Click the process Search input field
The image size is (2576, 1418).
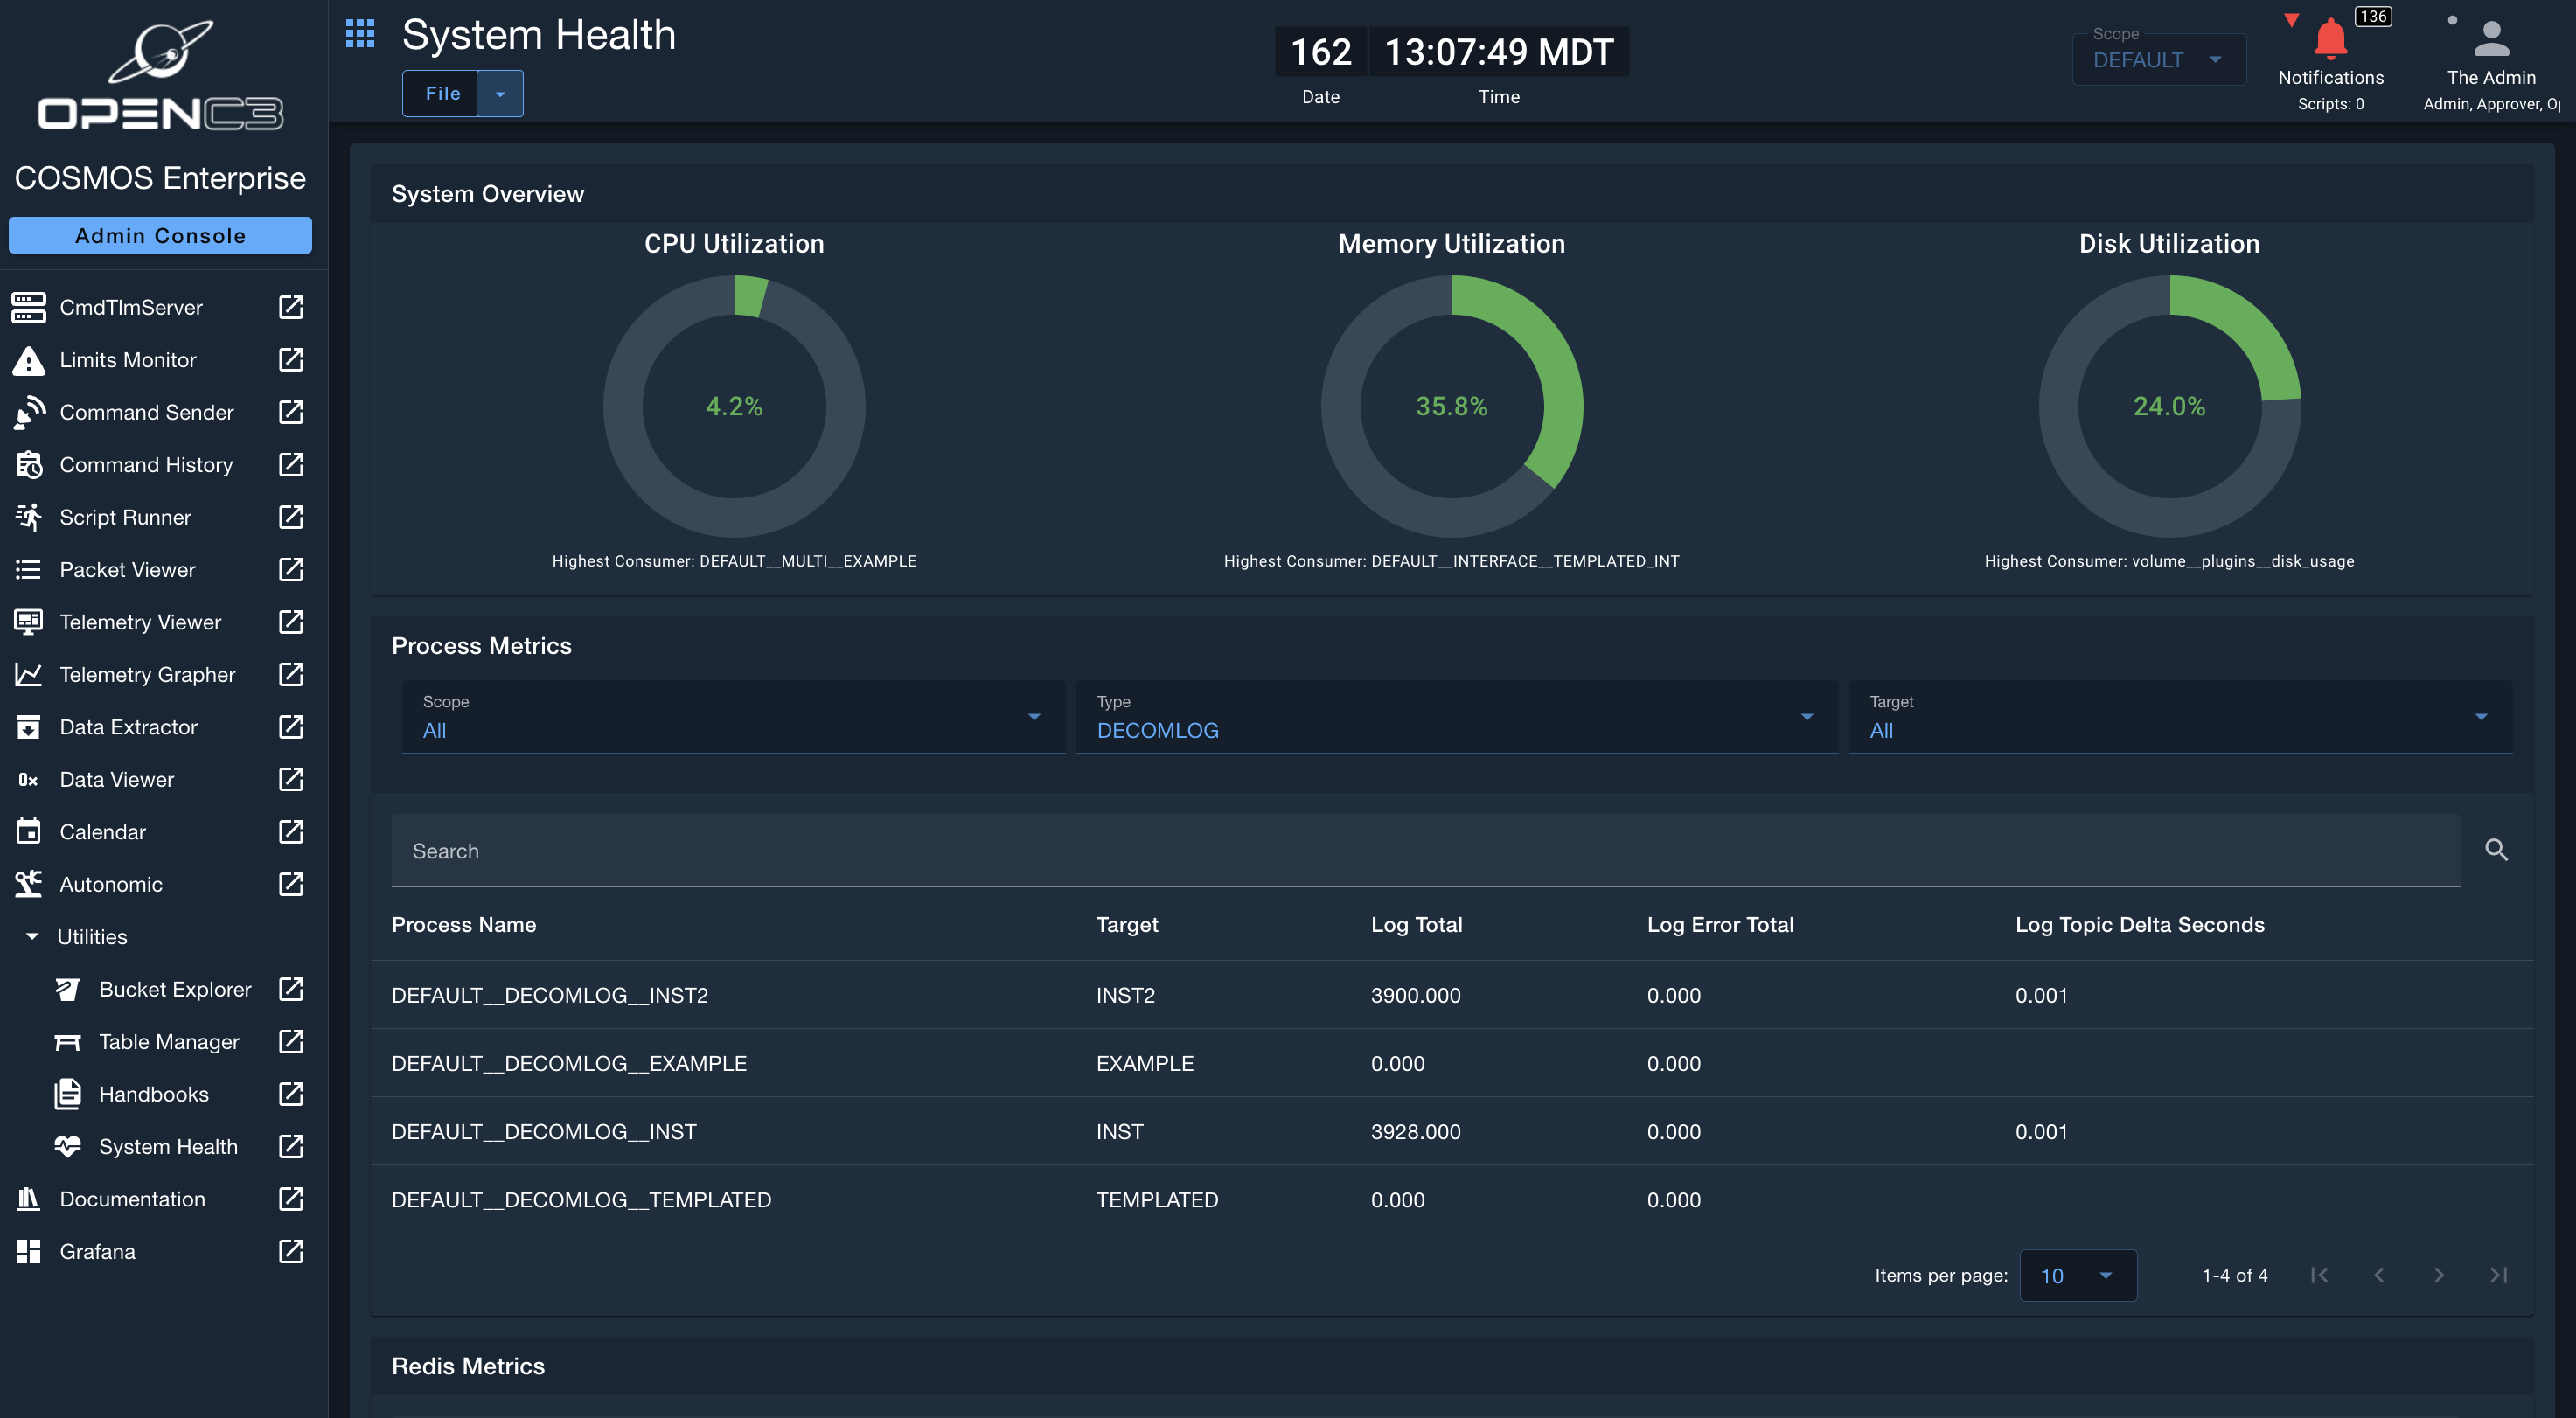[x=1425, y=850]
